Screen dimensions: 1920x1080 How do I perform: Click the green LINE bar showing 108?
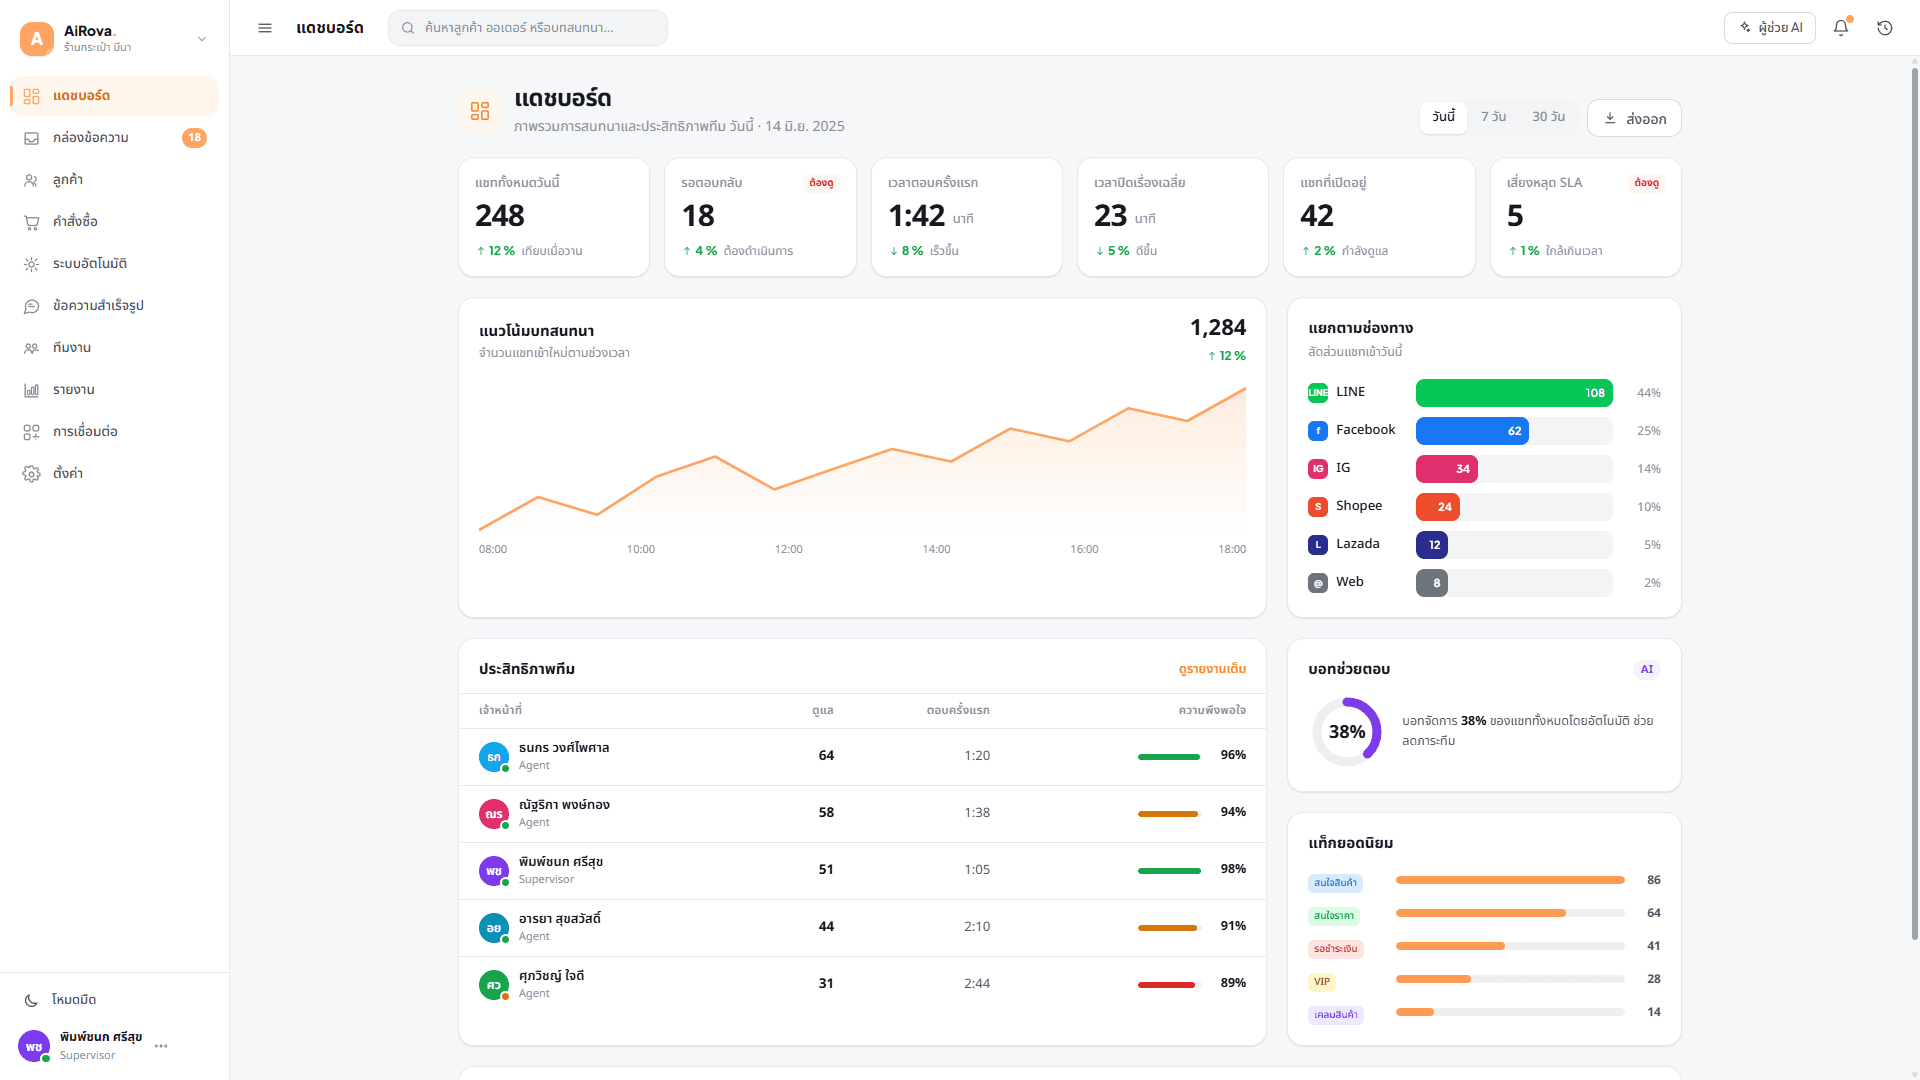(x=1514, y=393)
